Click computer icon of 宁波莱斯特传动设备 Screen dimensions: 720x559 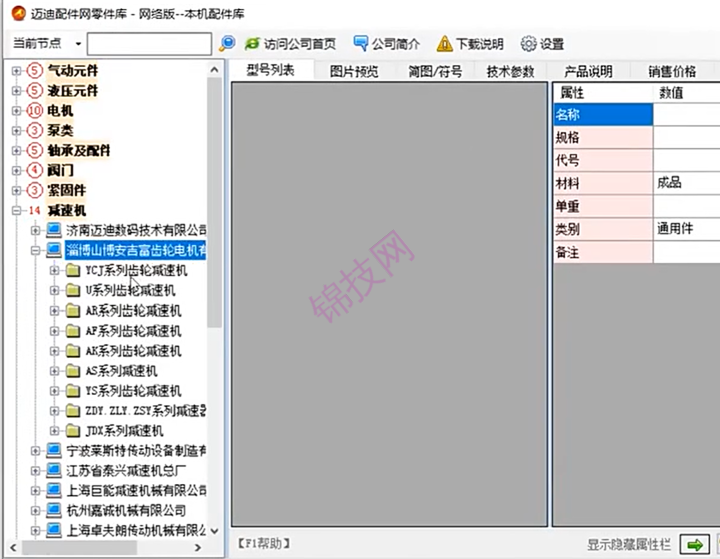click(54, 451)
